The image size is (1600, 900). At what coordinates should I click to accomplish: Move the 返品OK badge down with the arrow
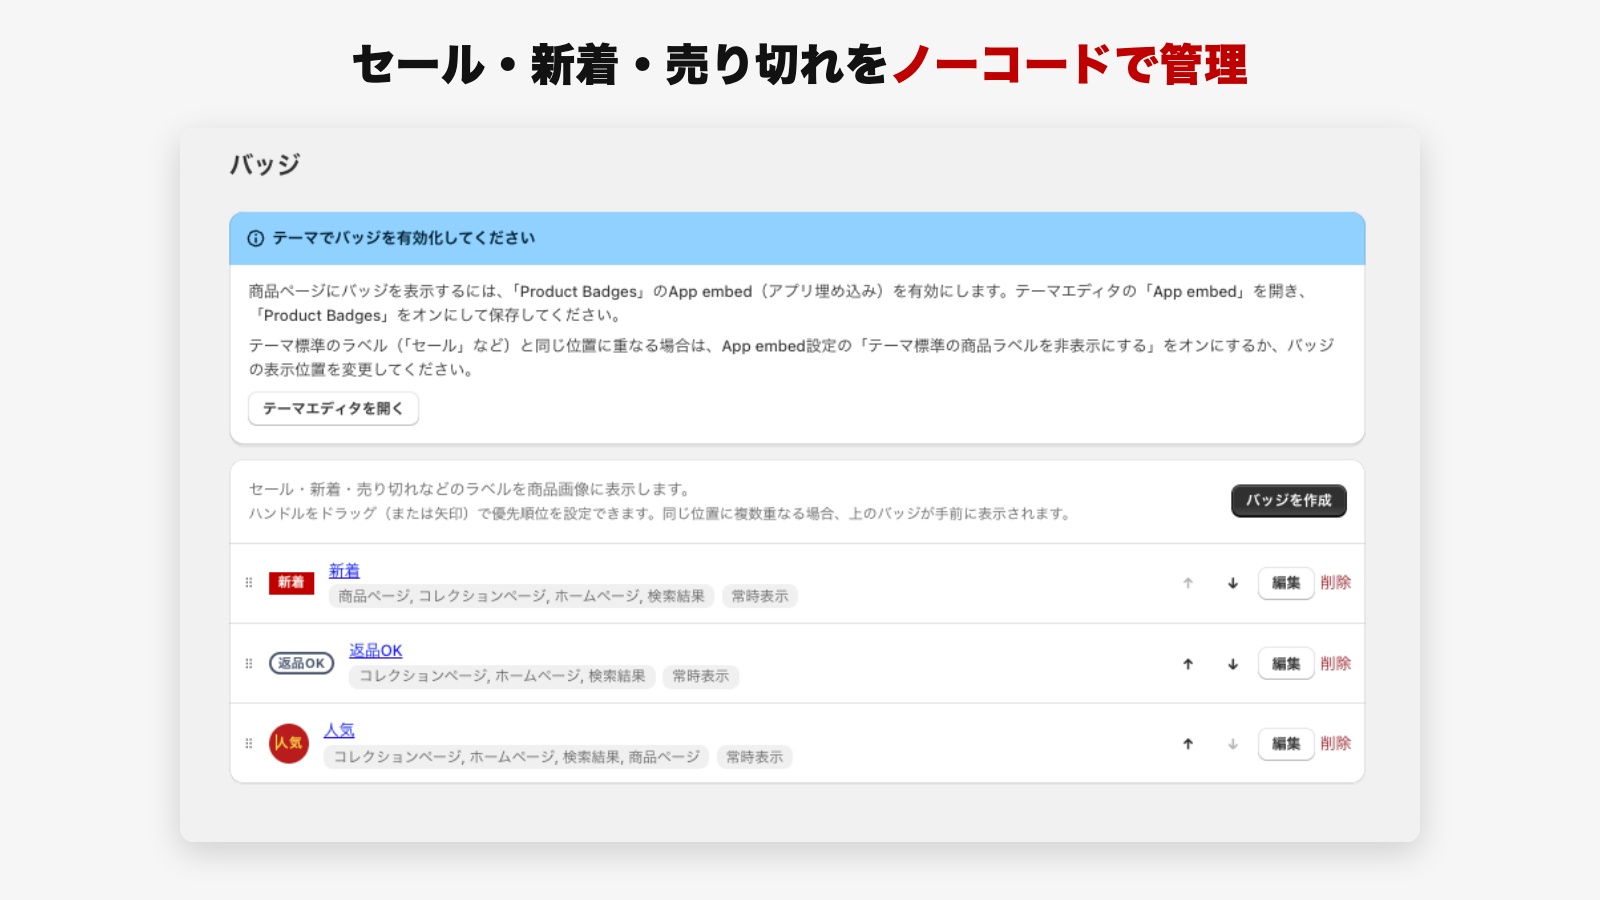pos(1233,664)
